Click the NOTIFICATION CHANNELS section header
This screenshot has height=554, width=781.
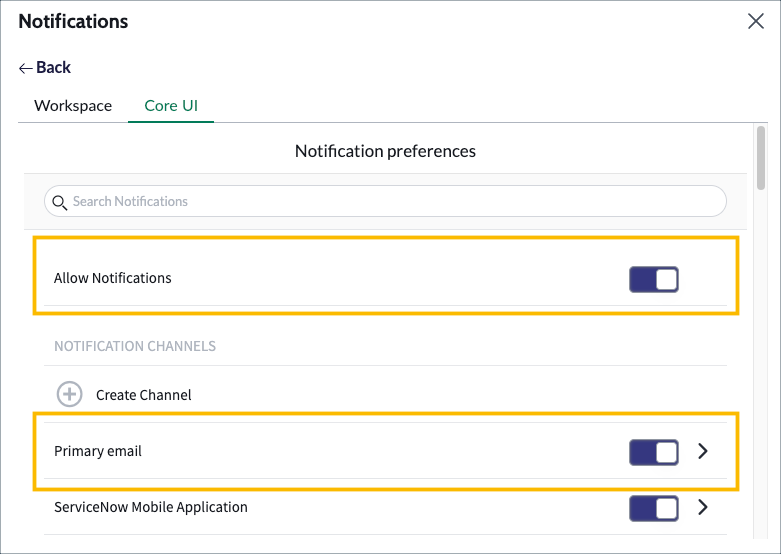pyautogui.click(x=135, y=346)
